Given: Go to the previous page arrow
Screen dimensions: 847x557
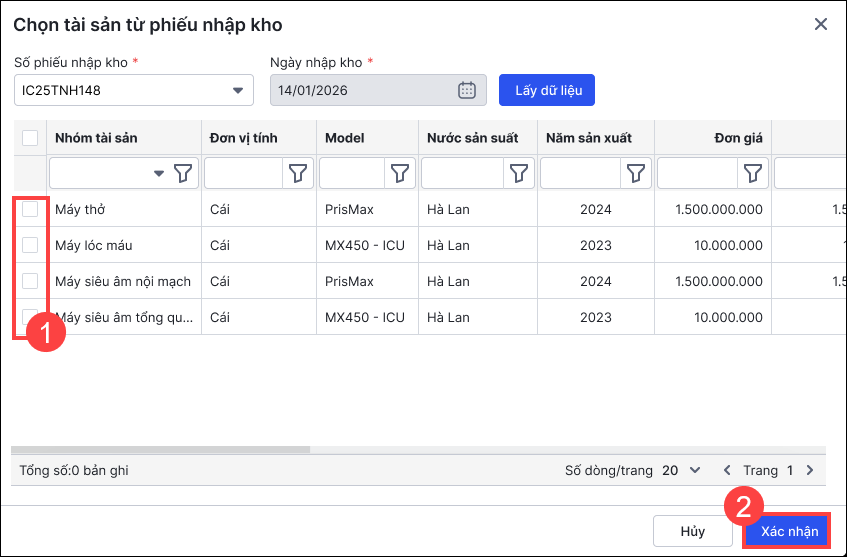Looking at the screenshot, I should 727,470.
